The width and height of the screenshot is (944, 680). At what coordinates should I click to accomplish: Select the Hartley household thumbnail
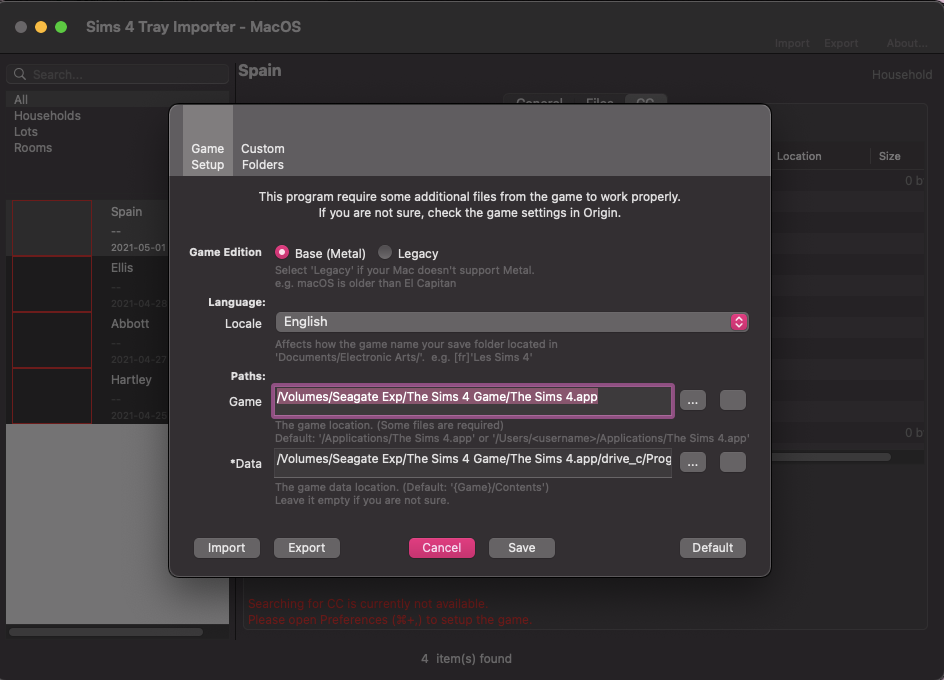click(x=52, y=396)
